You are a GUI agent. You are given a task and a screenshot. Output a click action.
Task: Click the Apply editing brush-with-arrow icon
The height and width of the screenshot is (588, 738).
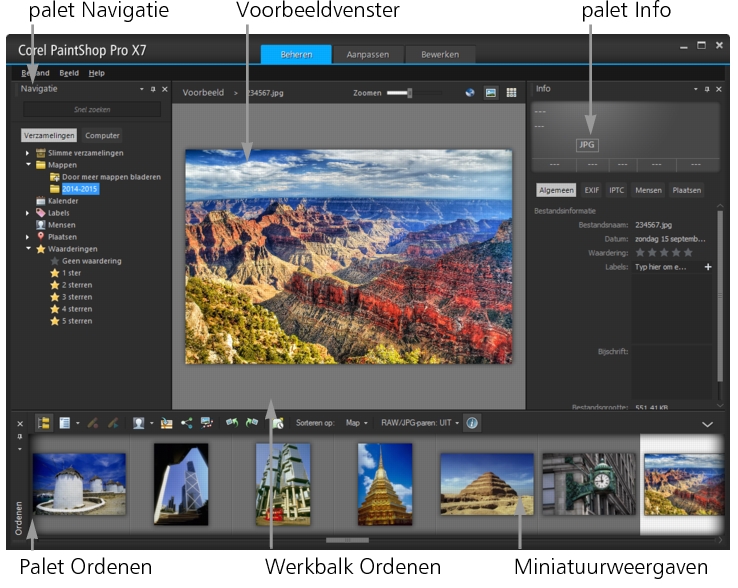(113, 423)
